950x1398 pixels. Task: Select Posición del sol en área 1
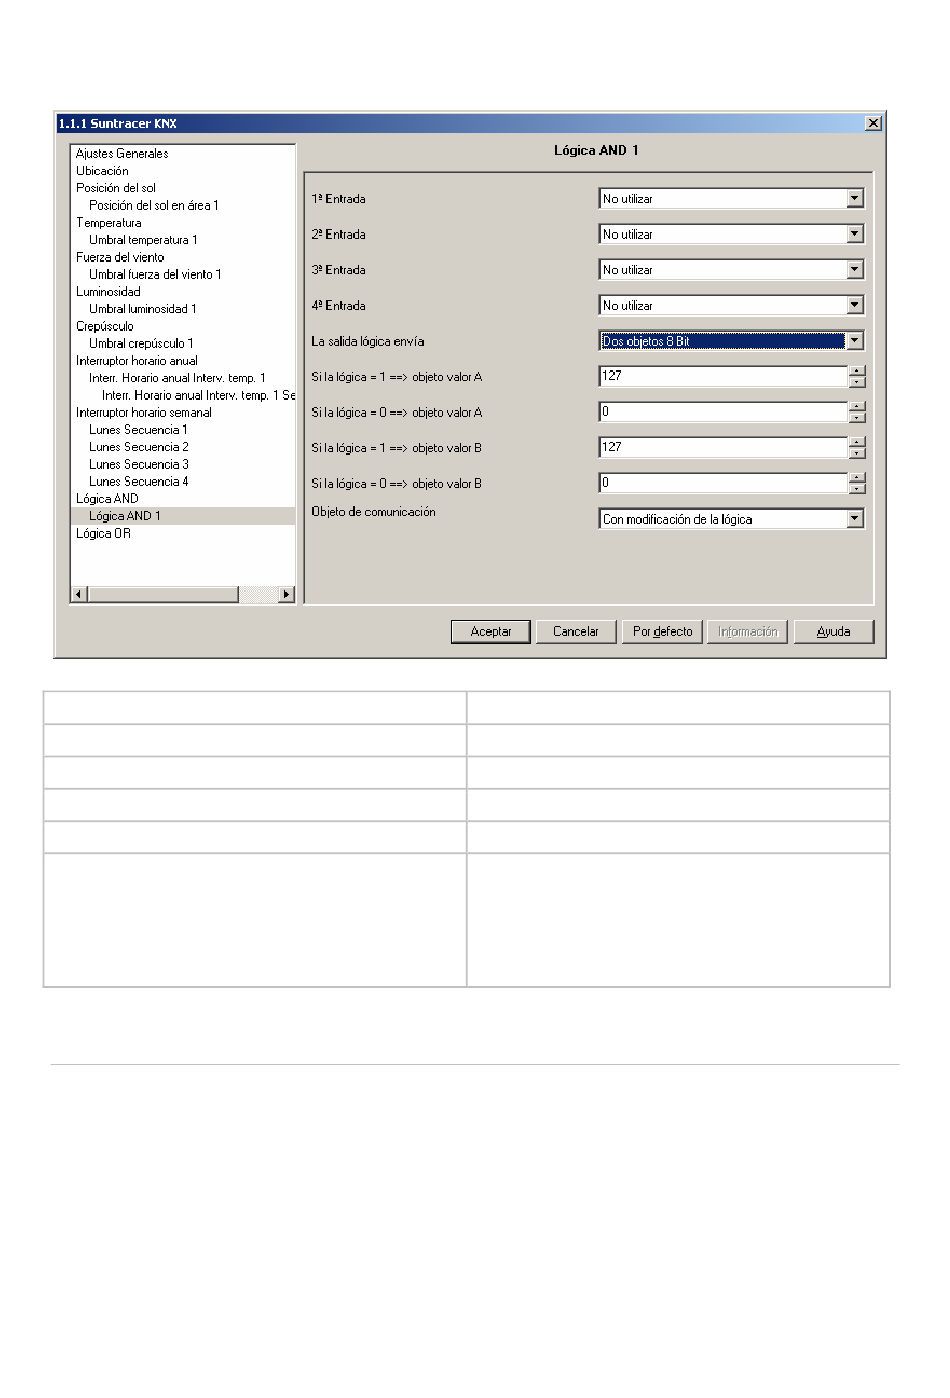click(154, 205)
